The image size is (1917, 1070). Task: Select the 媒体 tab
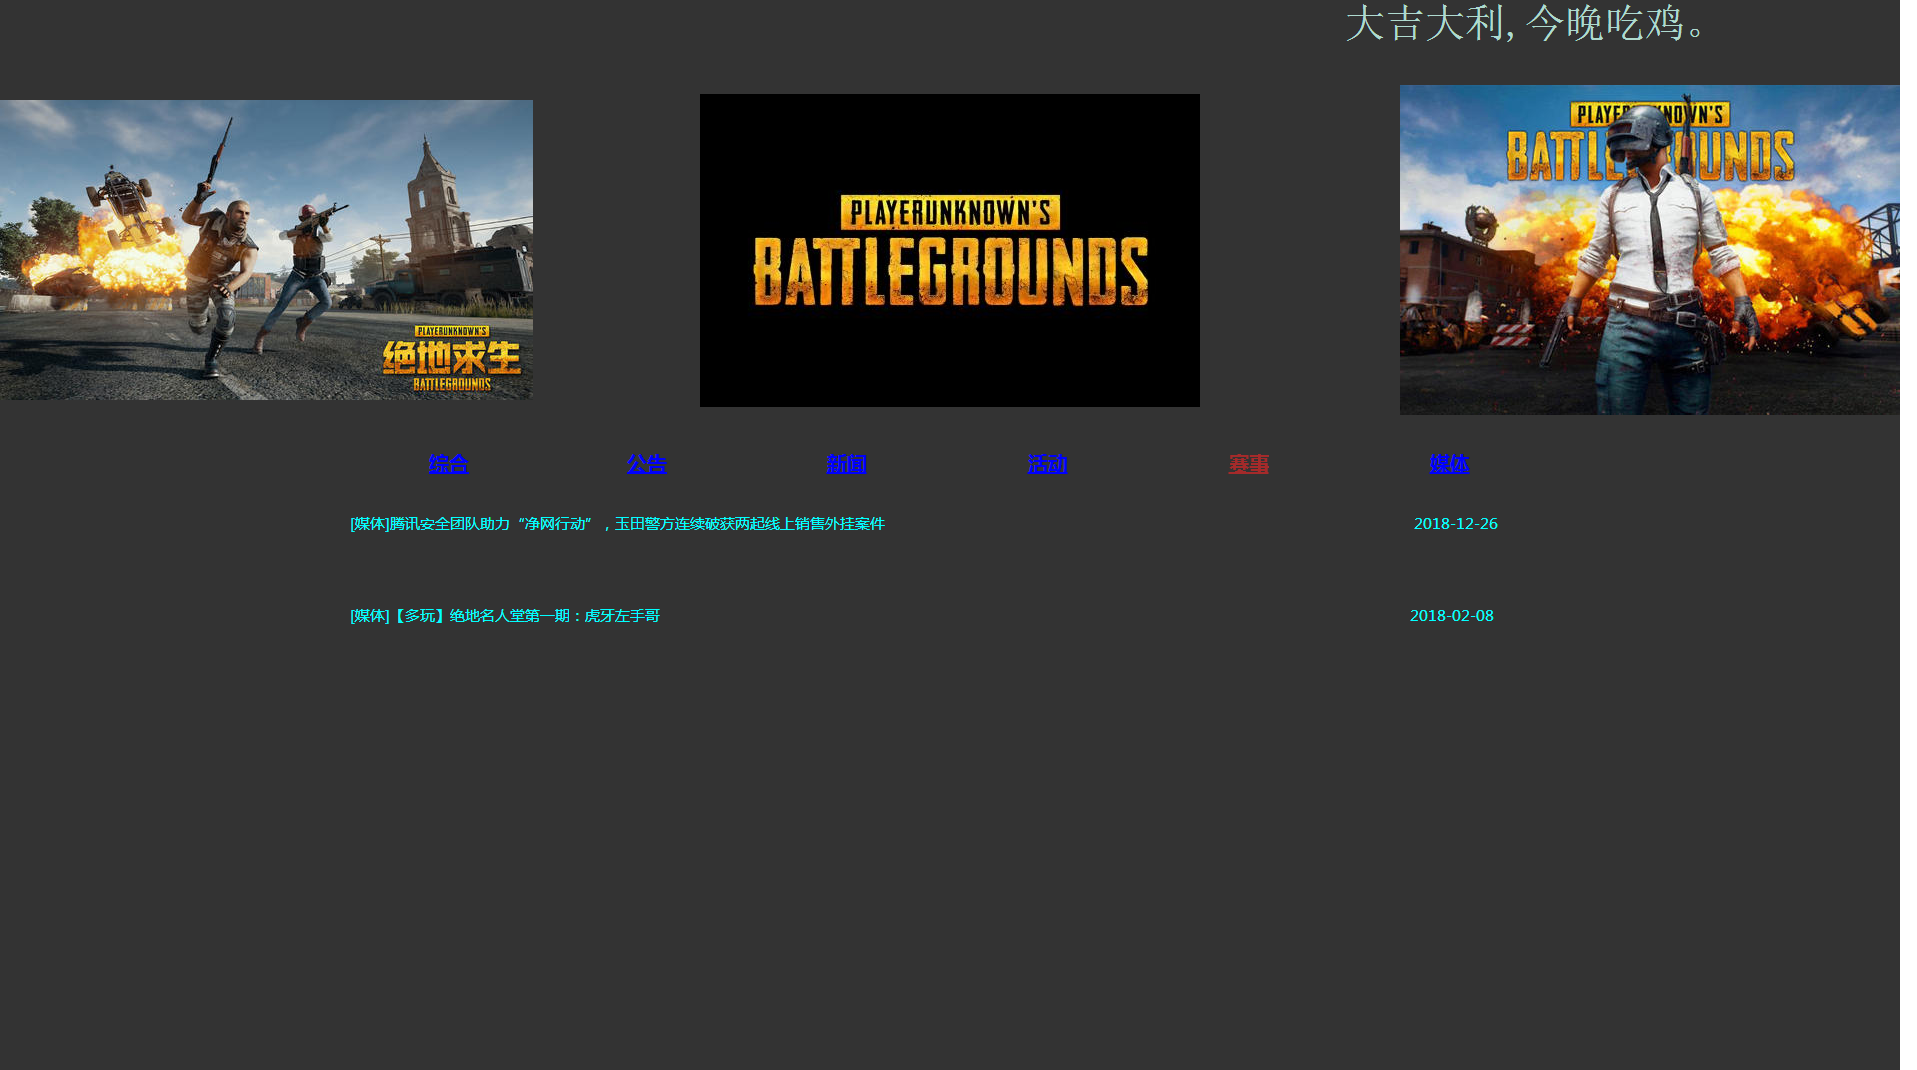point(1450,464)
